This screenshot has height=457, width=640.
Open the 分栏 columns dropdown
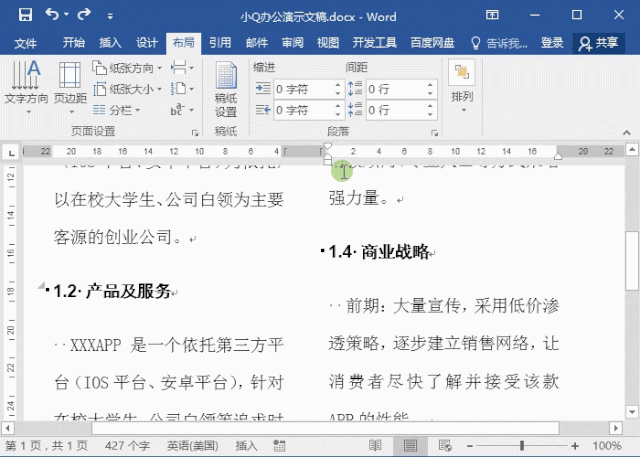click(x=116, y=110)
